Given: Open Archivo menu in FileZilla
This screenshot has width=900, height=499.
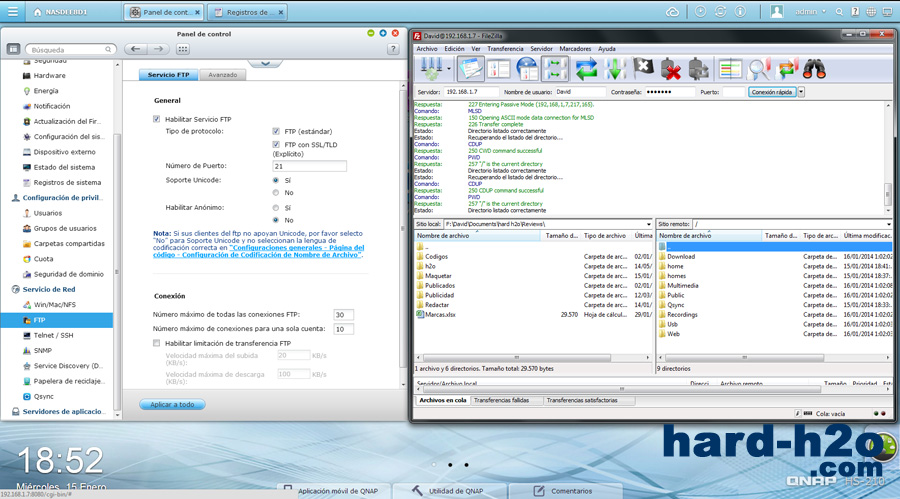Looking at the screenshot, I should pos(426,49).
